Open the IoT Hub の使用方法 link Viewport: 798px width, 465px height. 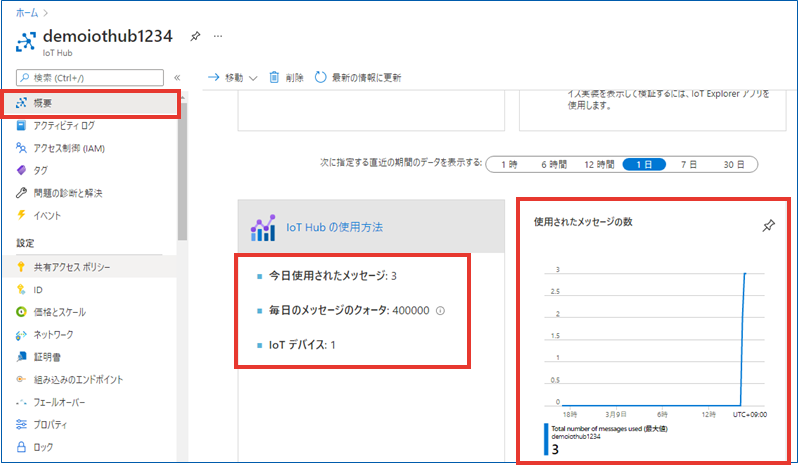point(334,227)
